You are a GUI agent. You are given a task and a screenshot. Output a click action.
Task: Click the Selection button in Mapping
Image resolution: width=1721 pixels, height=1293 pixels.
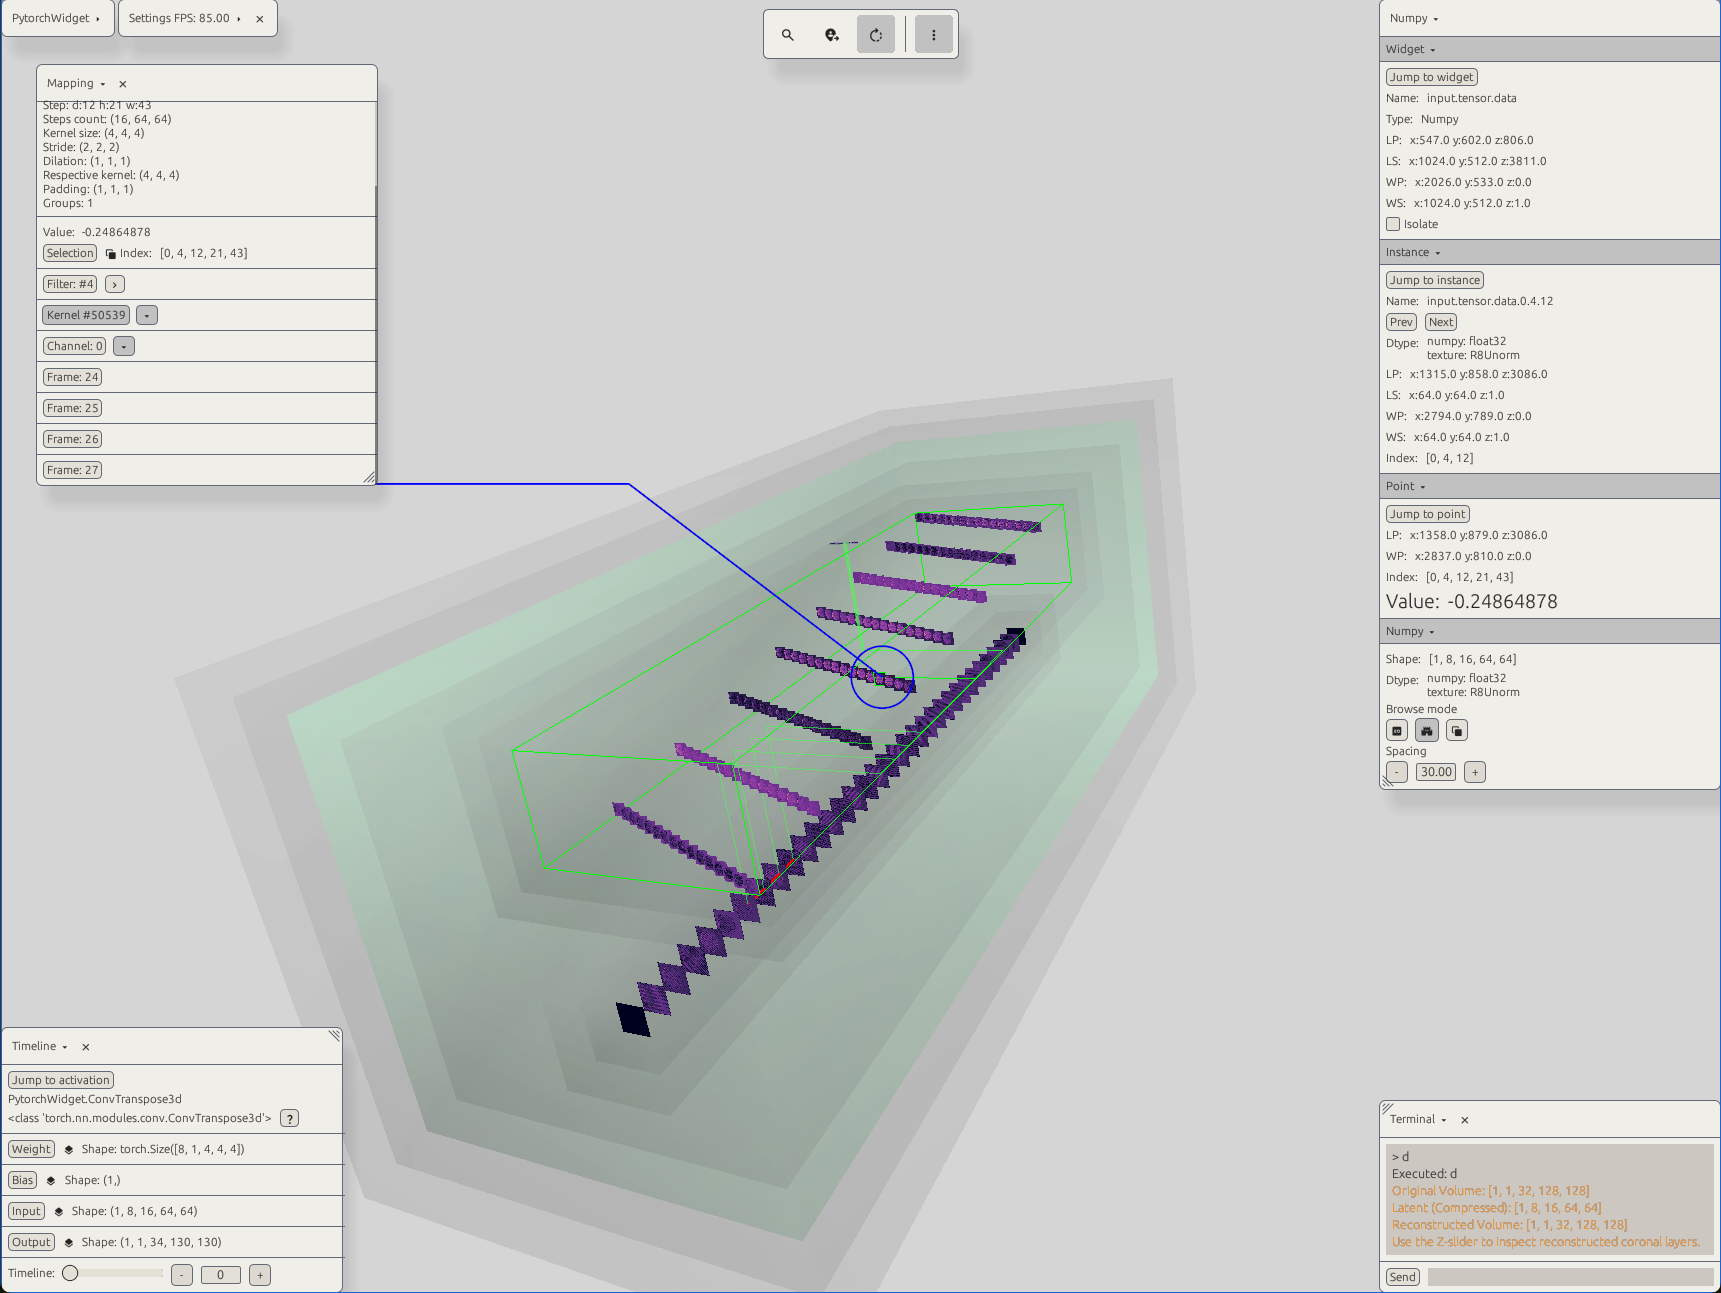pos(70,254)
